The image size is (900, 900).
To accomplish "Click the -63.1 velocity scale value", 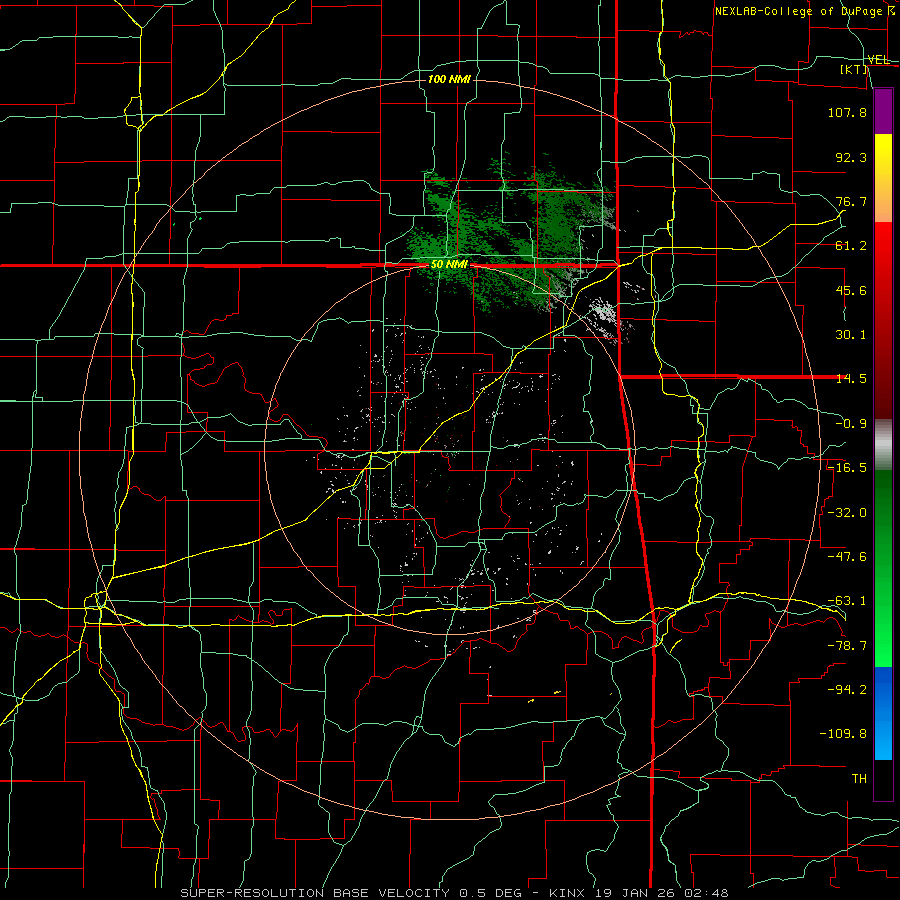I will click(x=847, y=601).
